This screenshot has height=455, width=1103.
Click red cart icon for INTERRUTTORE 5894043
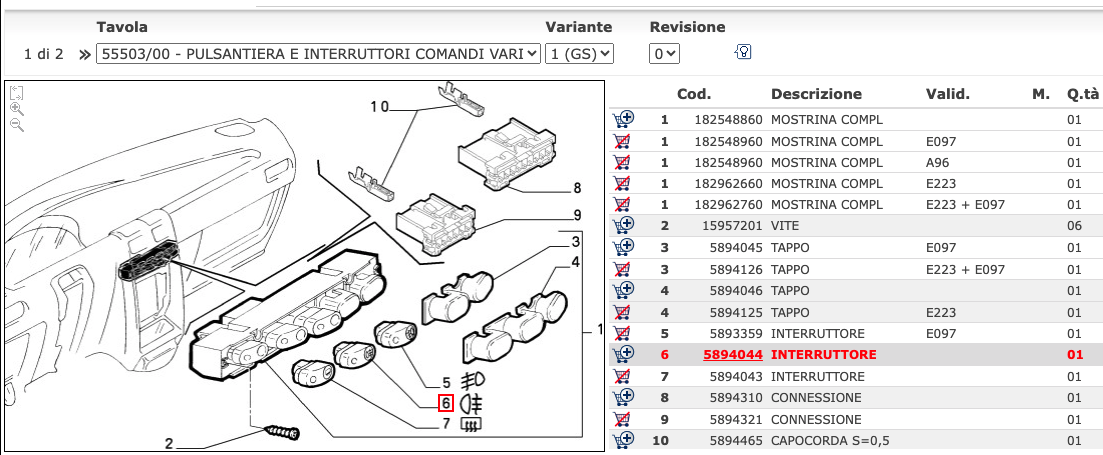[x=622, y=376]
